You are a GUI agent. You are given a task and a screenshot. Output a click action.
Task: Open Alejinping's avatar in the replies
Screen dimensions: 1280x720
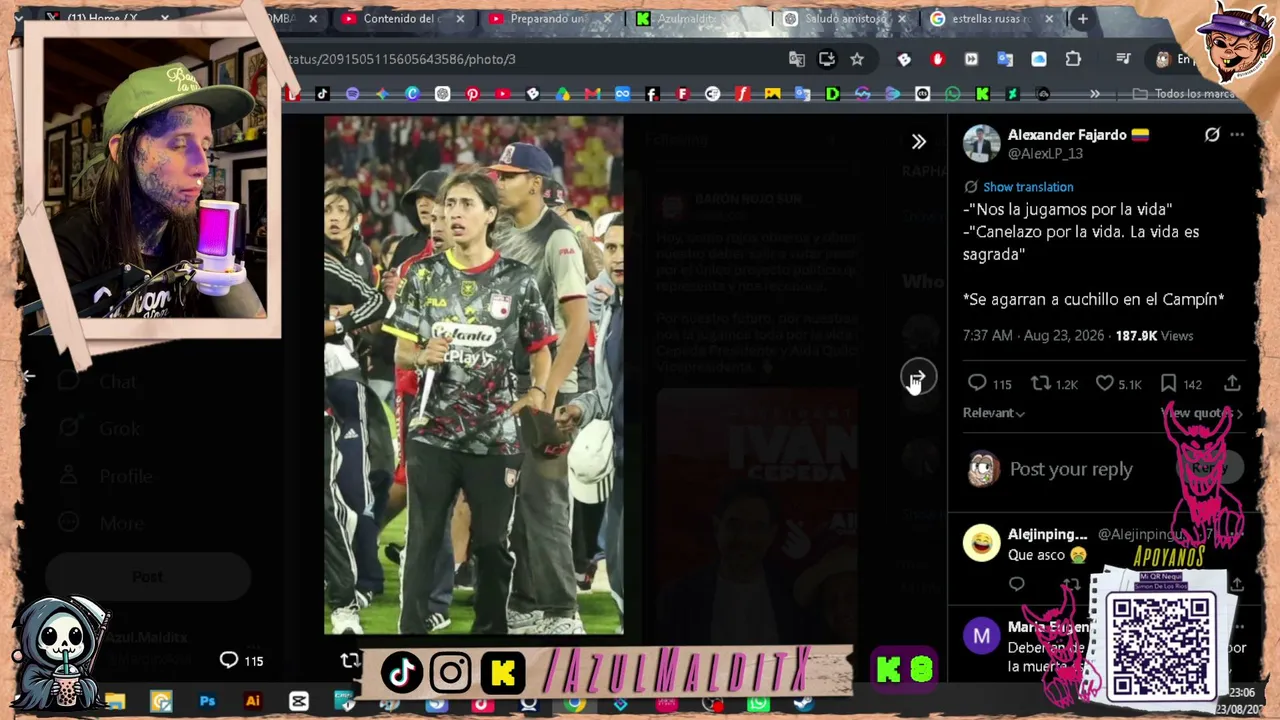(981, 542)
